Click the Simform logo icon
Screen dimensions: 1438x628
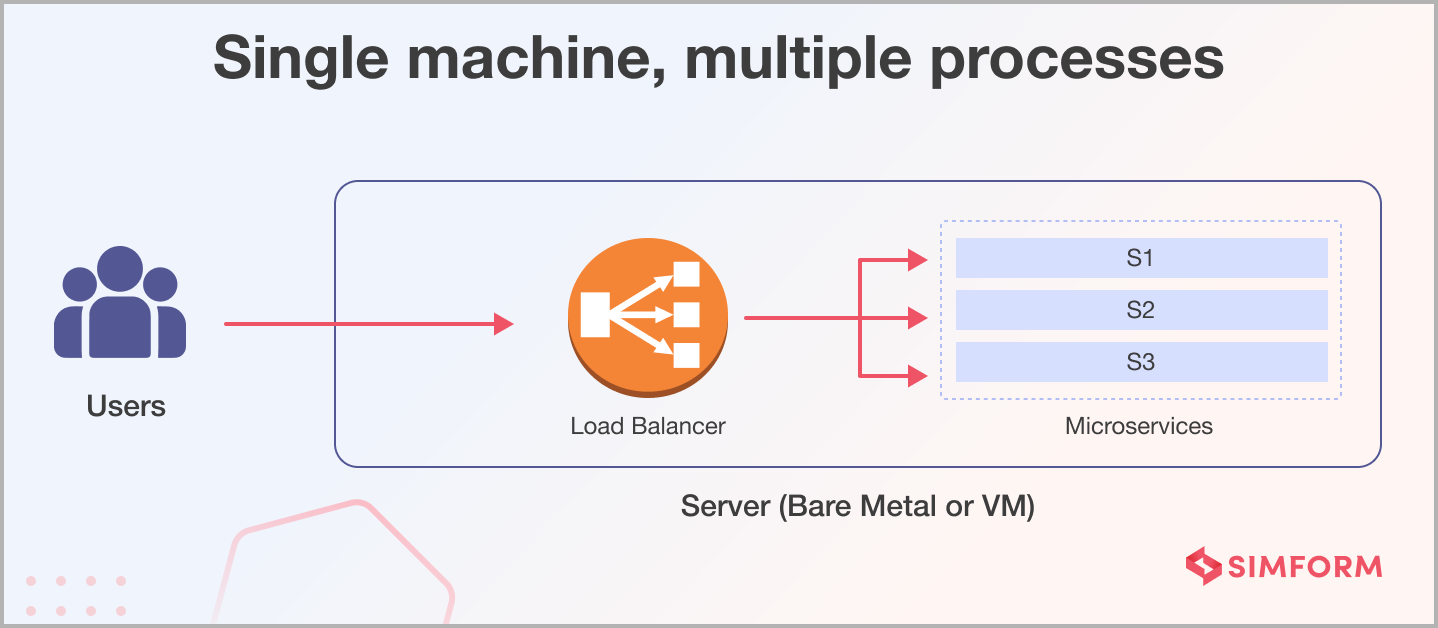tap(1204, 567)
